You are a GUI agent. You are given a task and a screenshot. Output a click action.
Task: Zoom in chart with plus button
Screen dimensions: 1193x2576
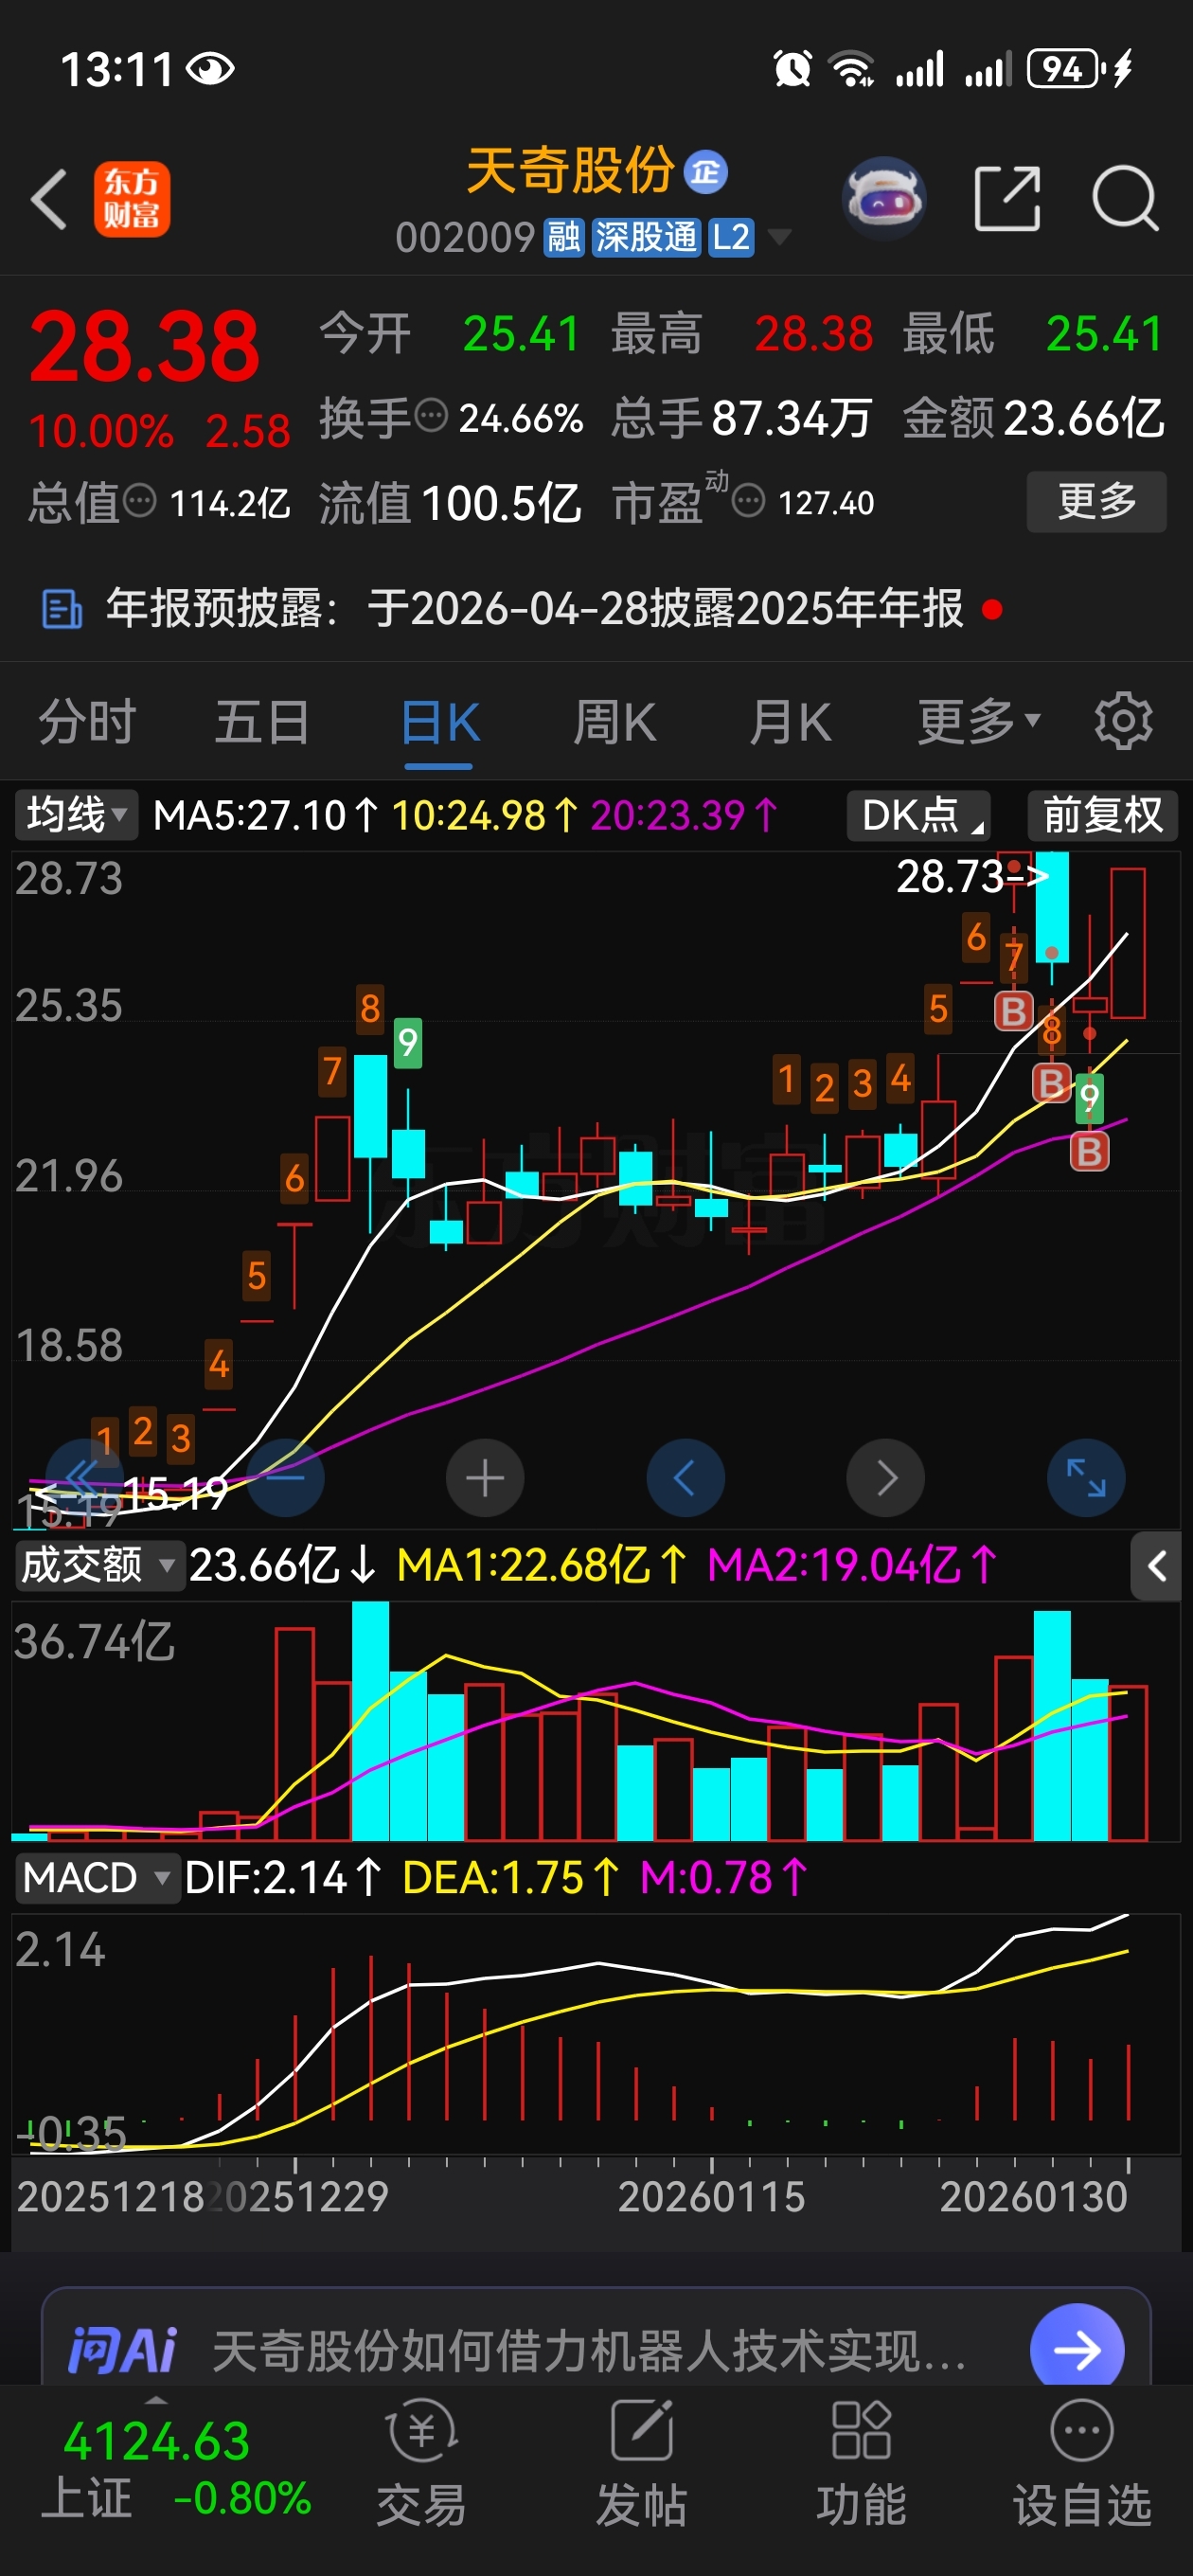(485, 1478)
